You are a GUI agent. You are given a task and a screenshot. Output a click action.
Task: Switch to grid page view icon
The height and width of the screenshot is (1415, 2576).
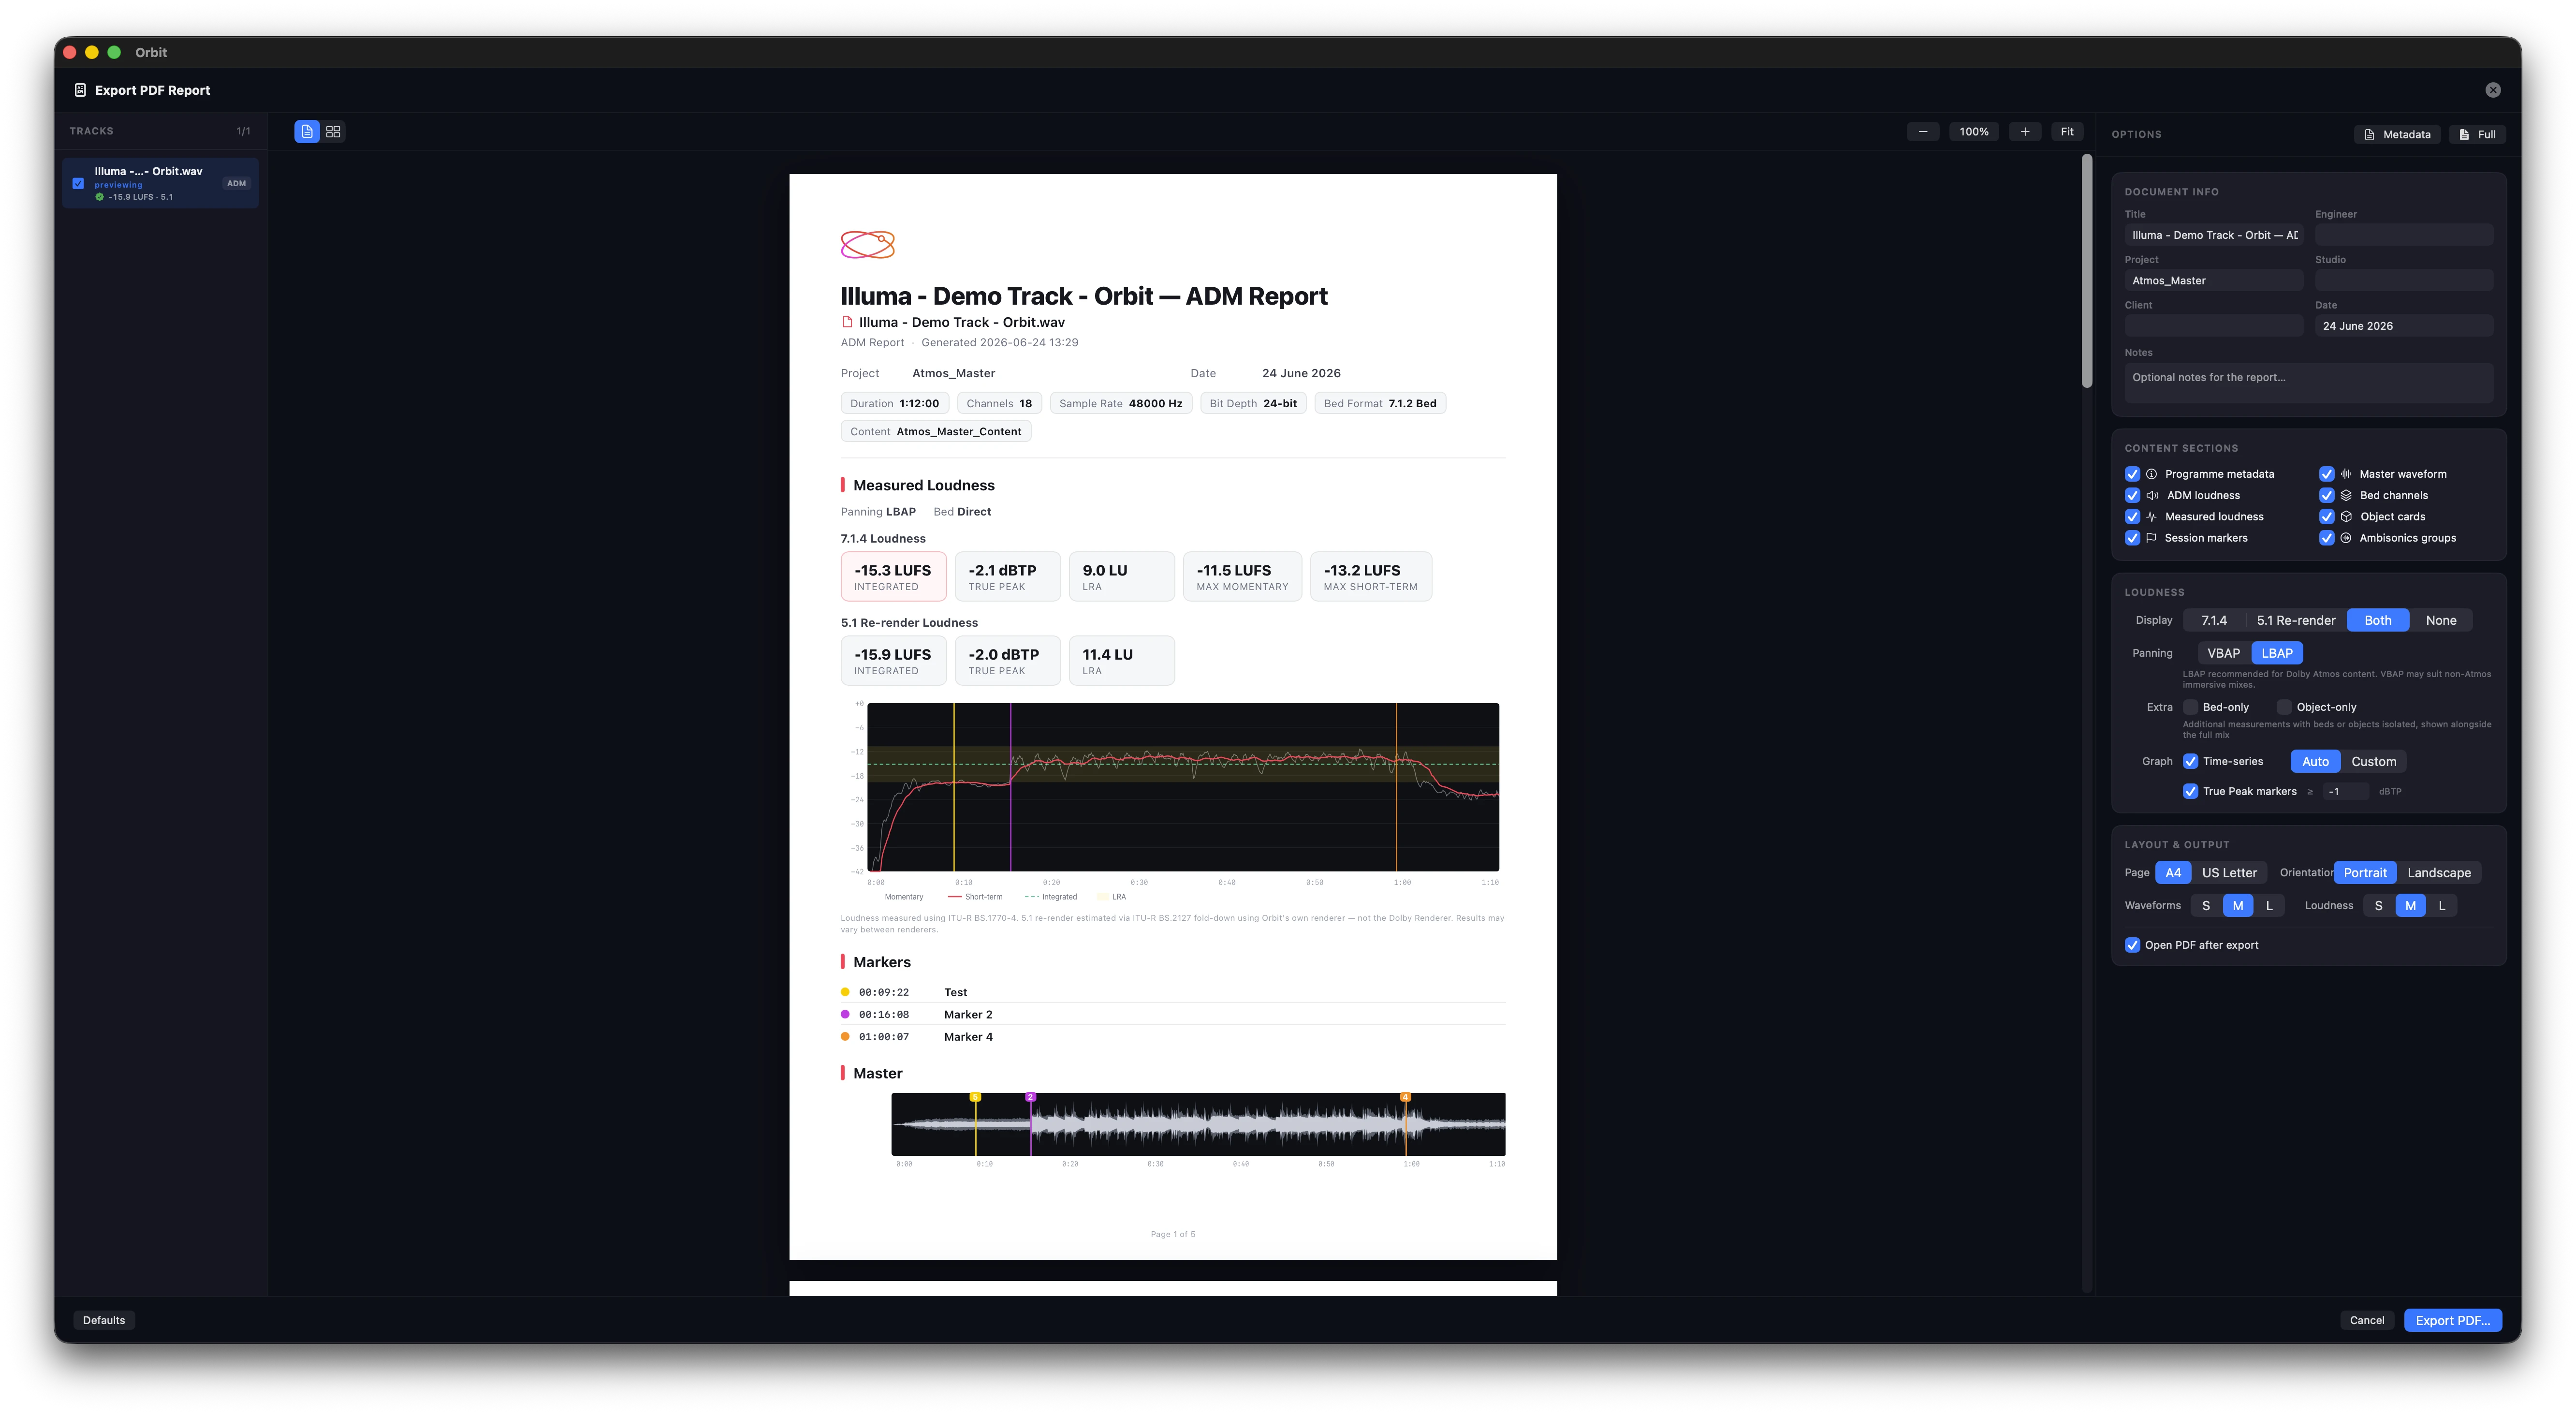pyautogui.click(x=333, y=131)
